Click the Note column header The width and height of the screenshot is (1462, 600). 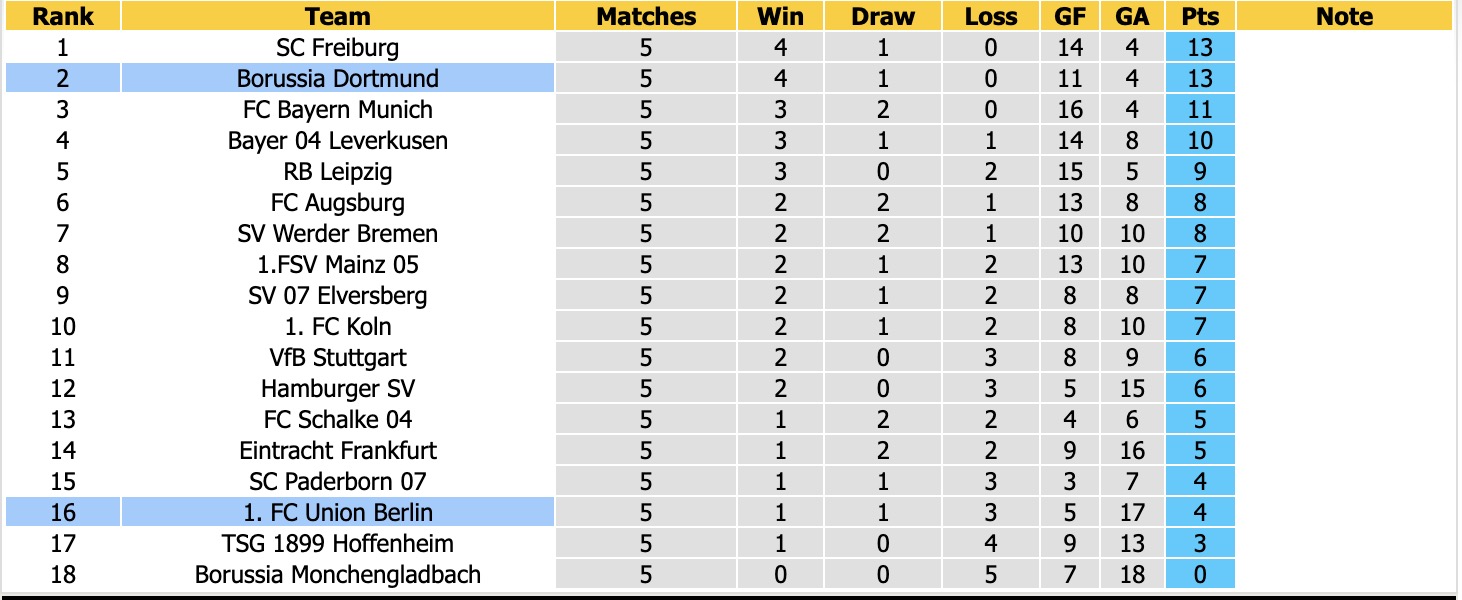pos(1345,16)
